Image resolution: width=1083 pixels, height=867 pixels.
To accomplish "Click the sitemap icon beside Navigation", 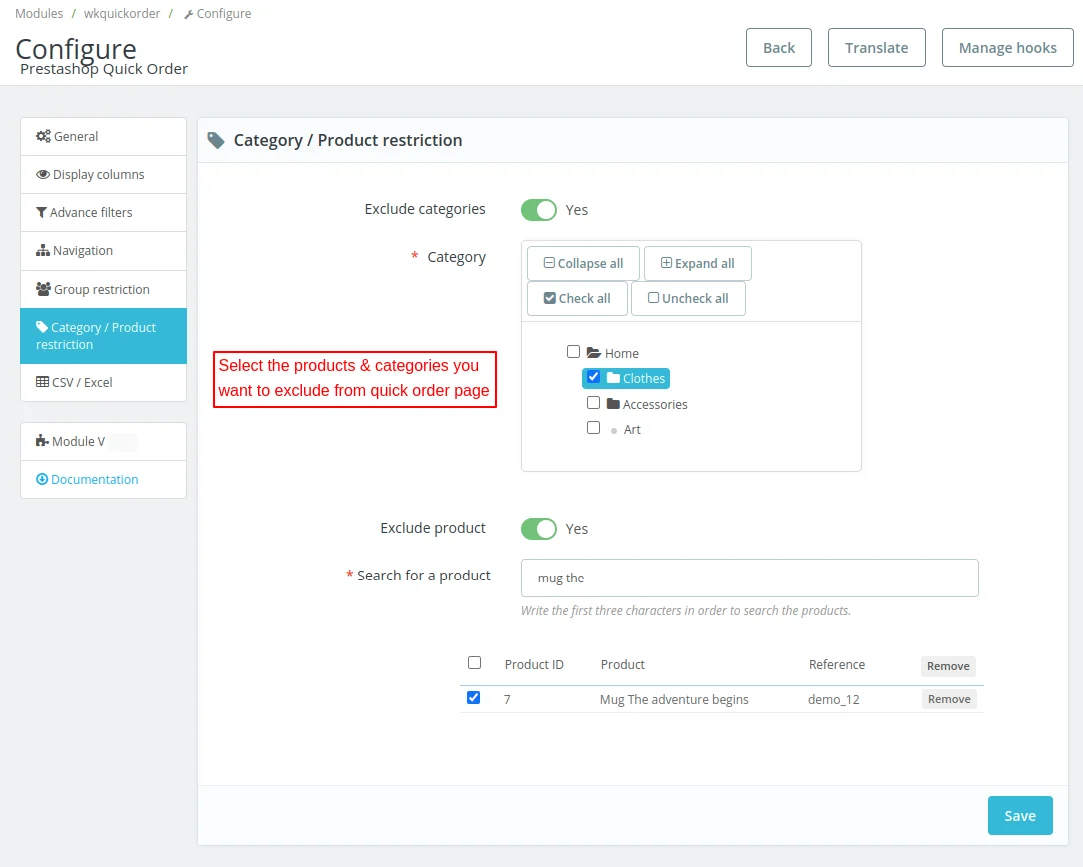I will pos(43,251).
